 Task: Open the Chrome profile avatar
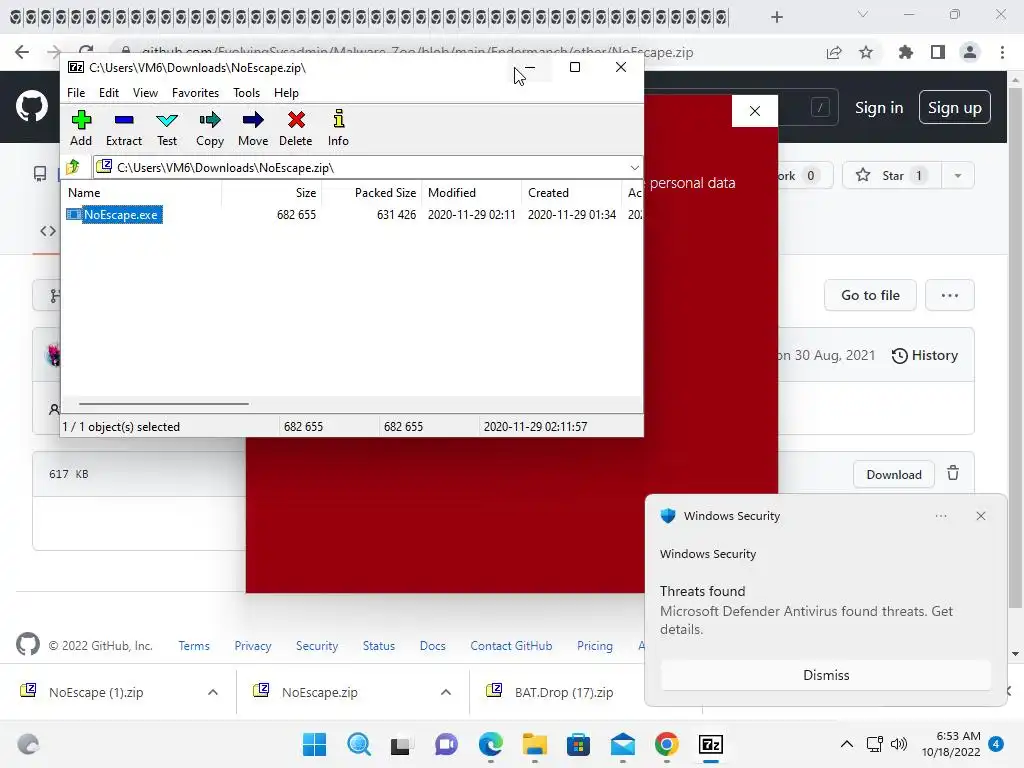tap(970, 52)
